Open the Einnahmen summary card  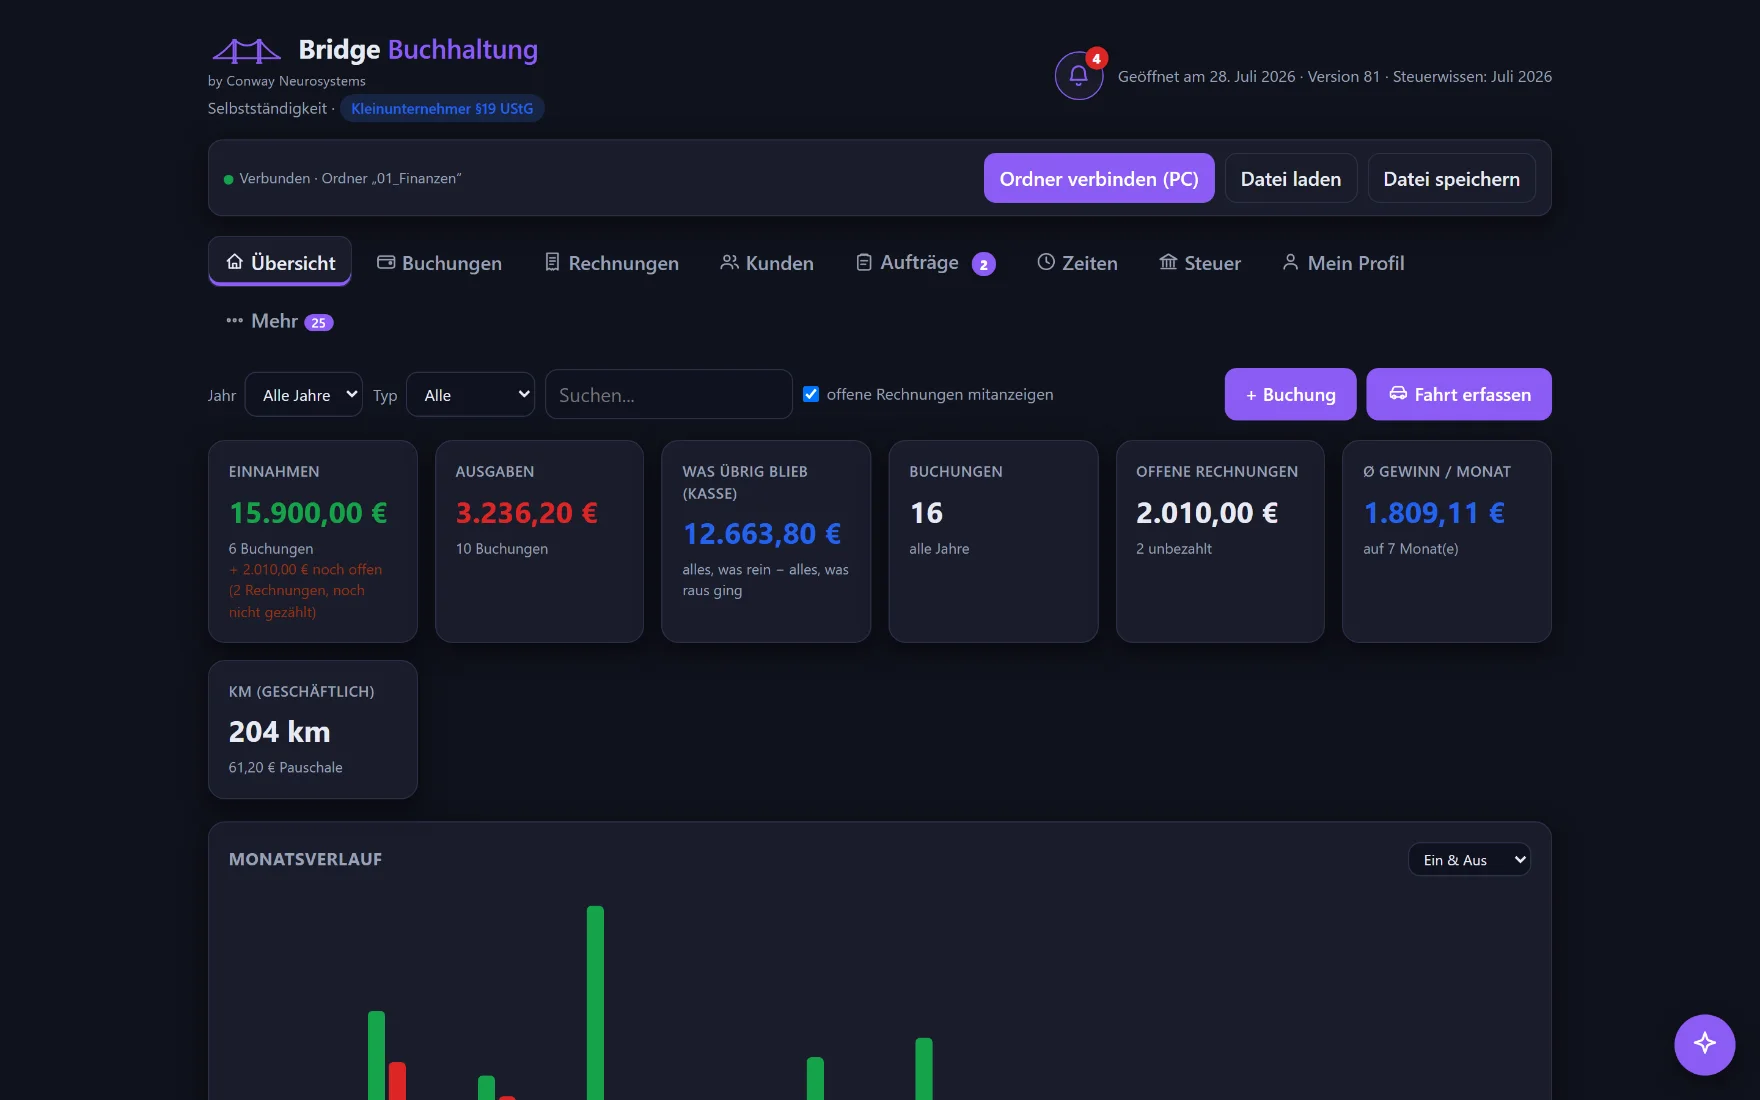(x=313, y=541)
